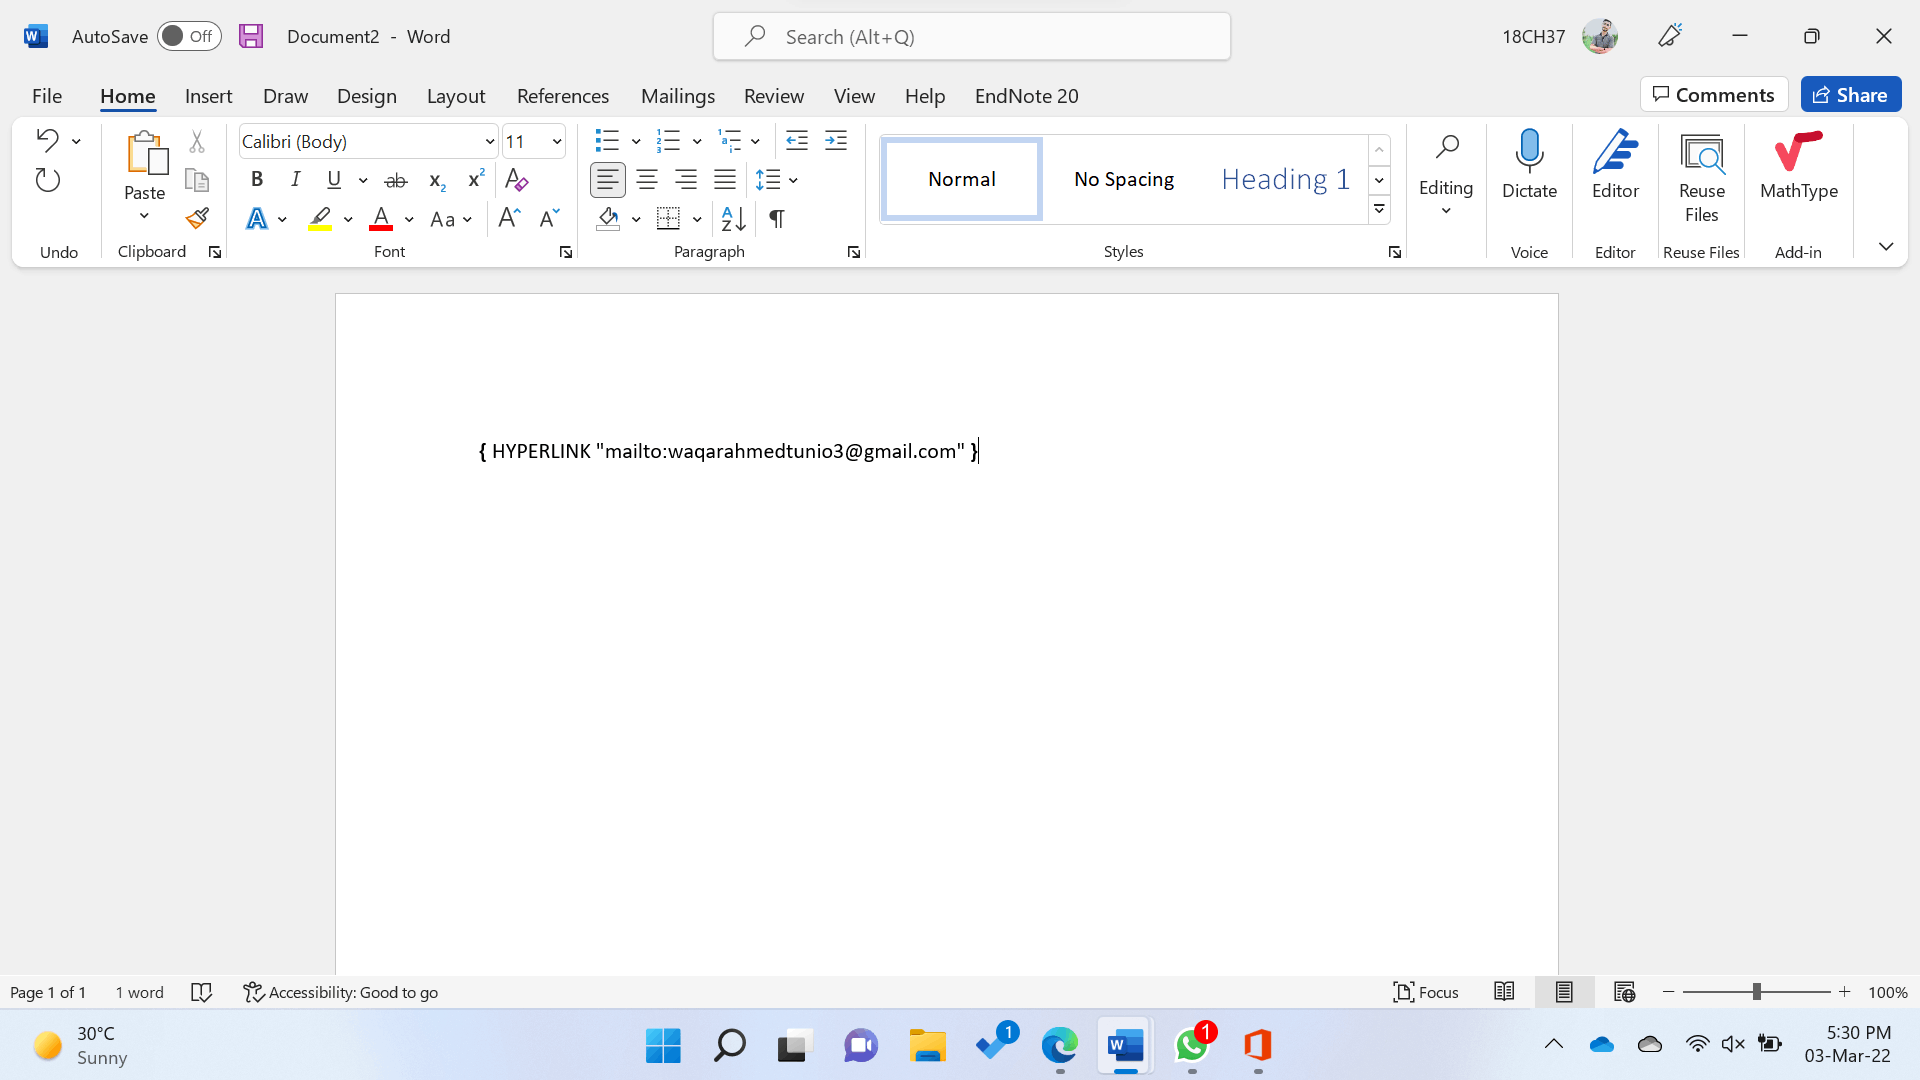Toggle Bold formatting

tap(257, 180)
